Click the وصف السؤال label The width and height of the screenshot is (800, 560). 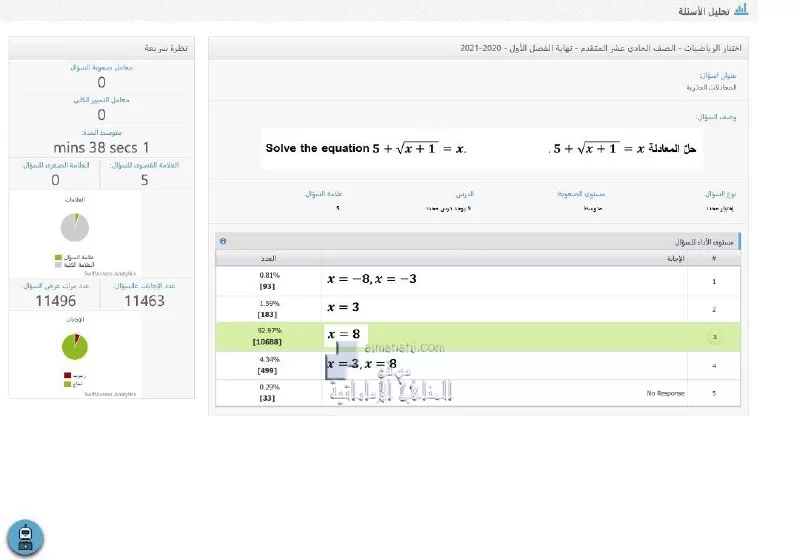click(716, 117)
